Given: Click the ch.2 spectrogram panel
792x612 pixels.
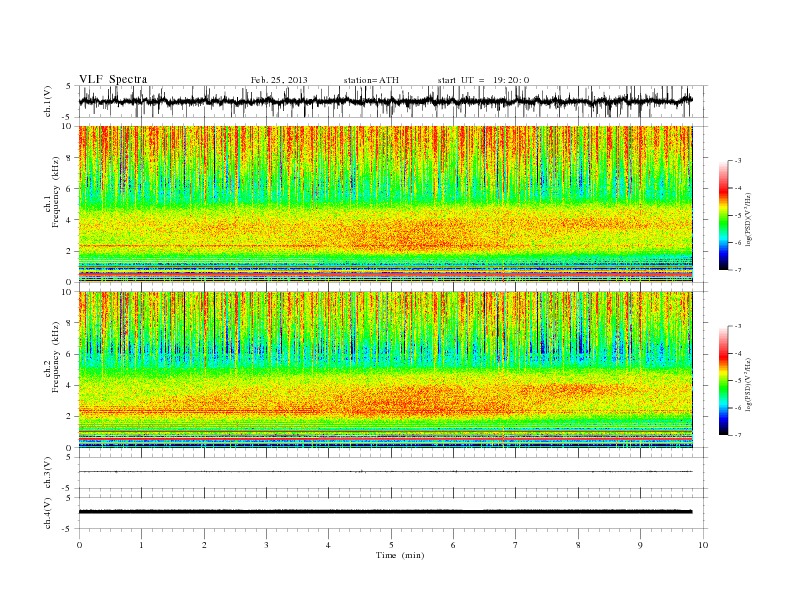Looking at the screenshot, I should [x=385, y=370].
